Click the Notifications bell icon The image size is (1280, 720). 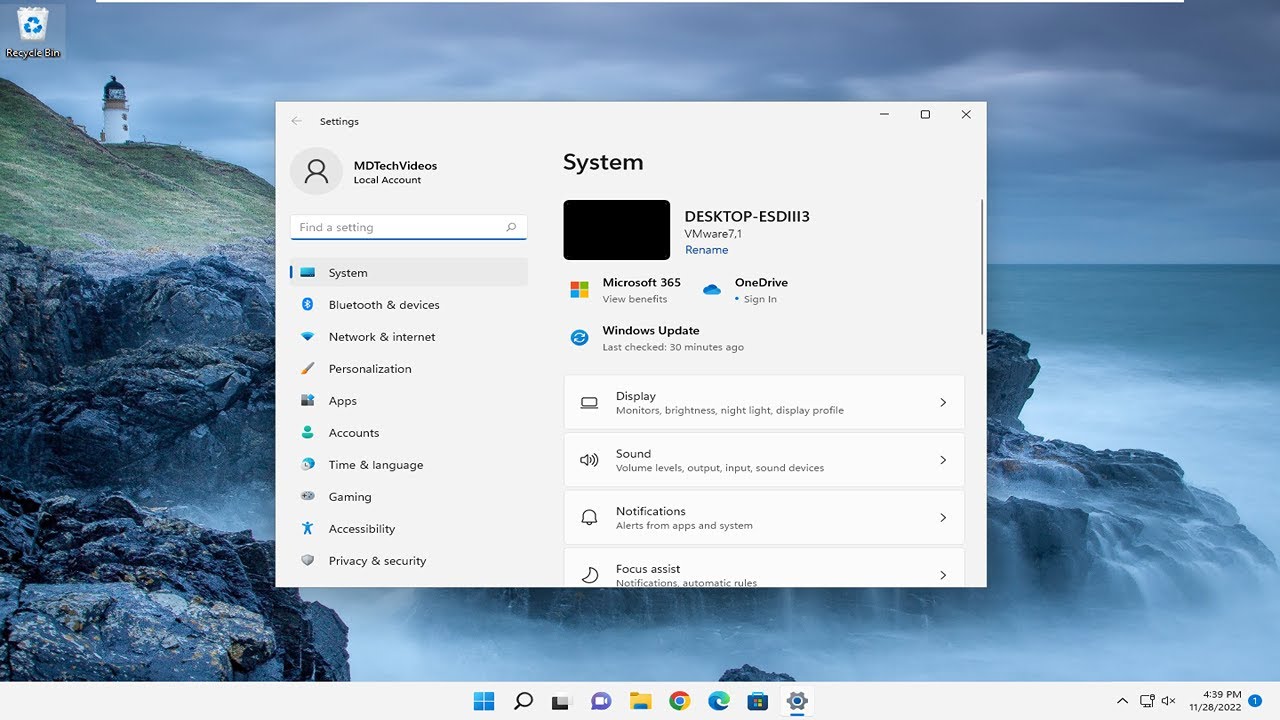[x=589, y=518]
